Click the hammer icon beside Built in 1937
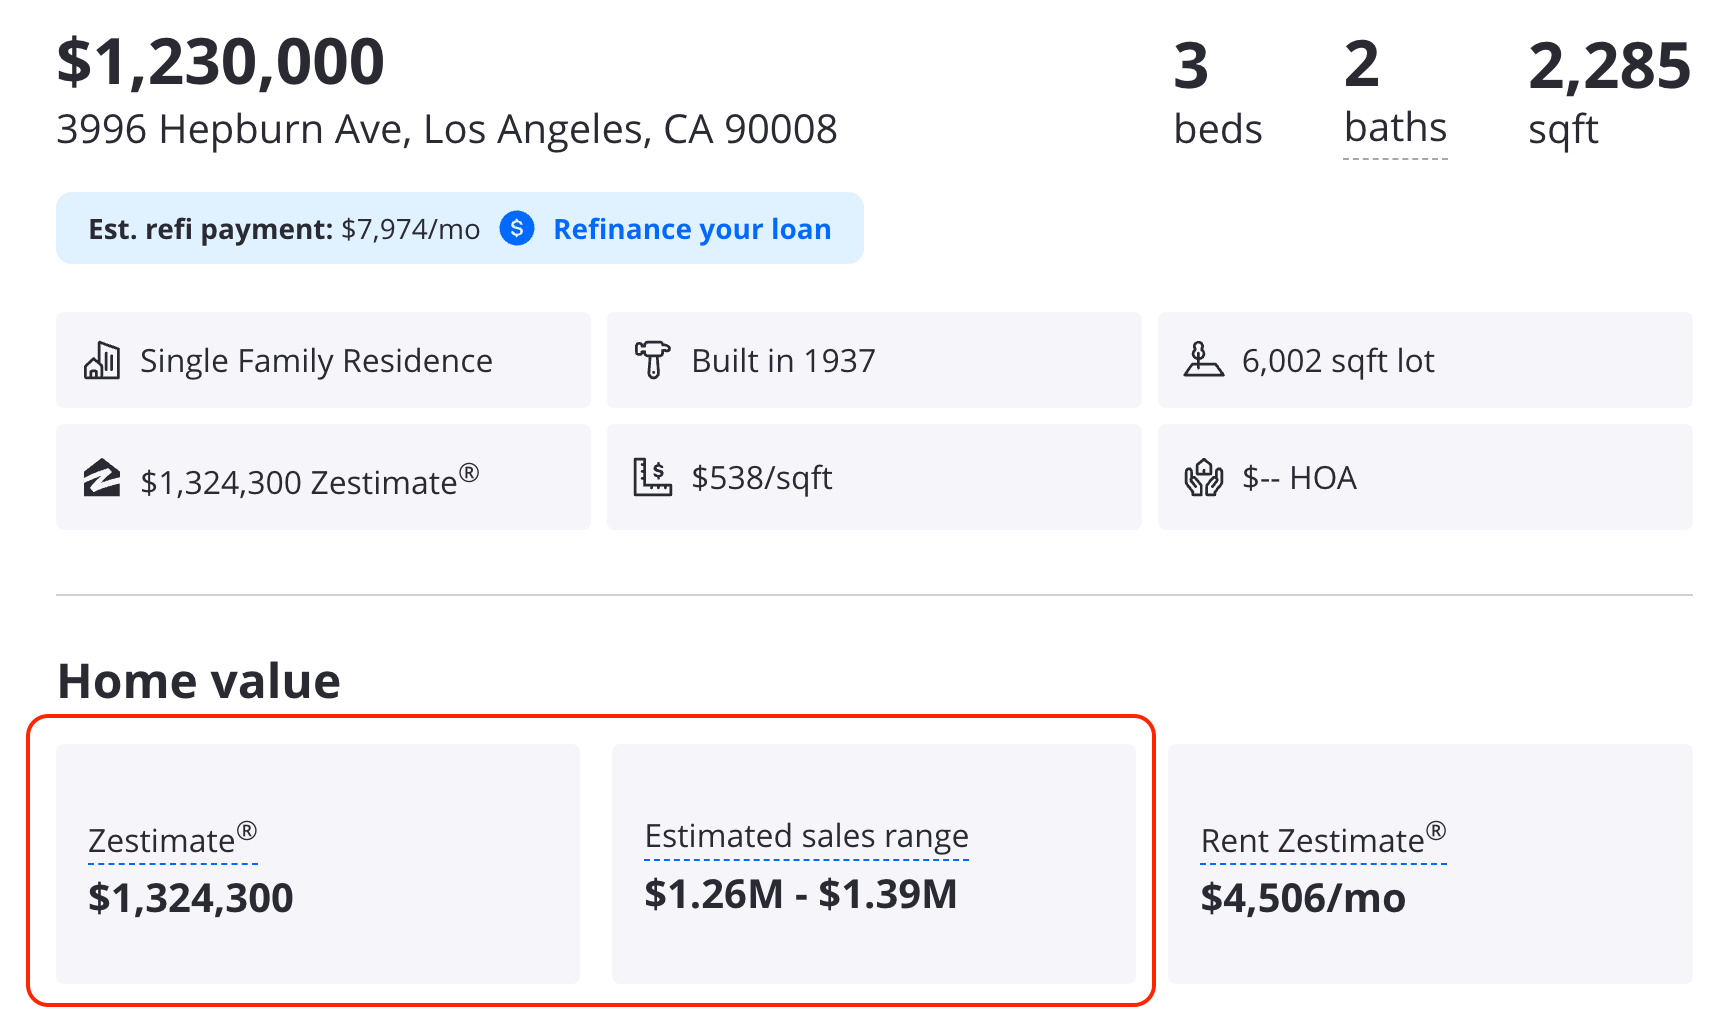 [x=652, y=360]
